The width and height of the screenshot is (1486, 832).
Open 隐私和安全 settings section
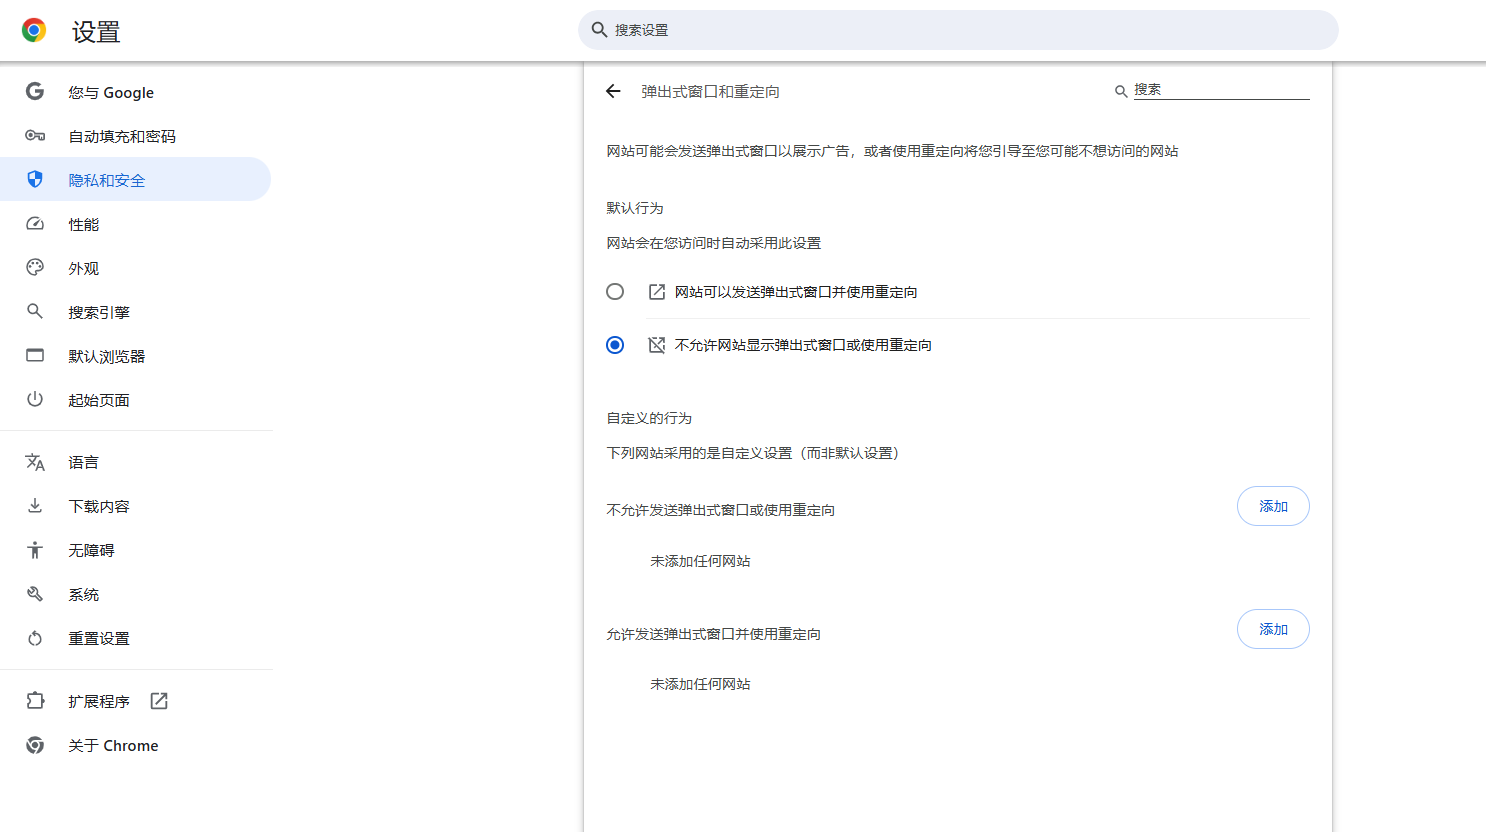(x=135, y=179)
